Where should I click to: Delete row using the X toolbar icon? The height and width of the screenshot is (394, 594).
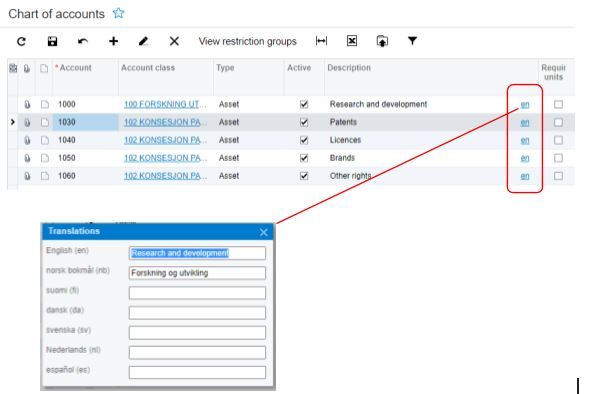(174, 41)
